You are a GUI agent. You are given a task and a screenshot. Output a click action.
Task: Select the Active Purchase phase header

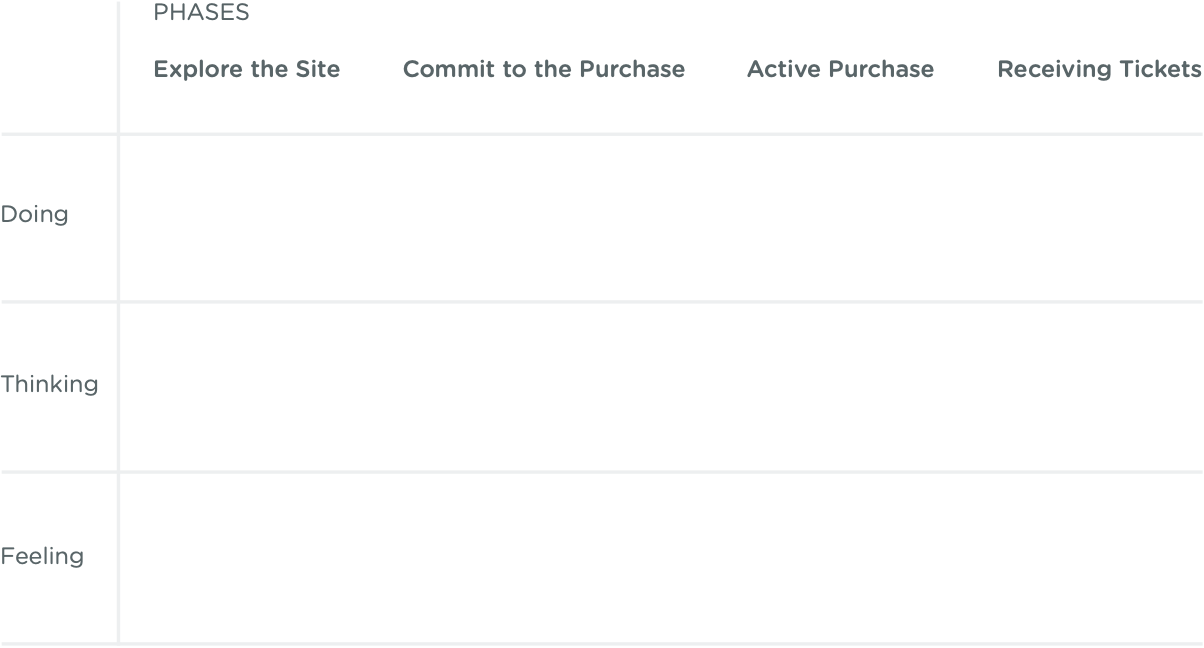click(840, 69)
